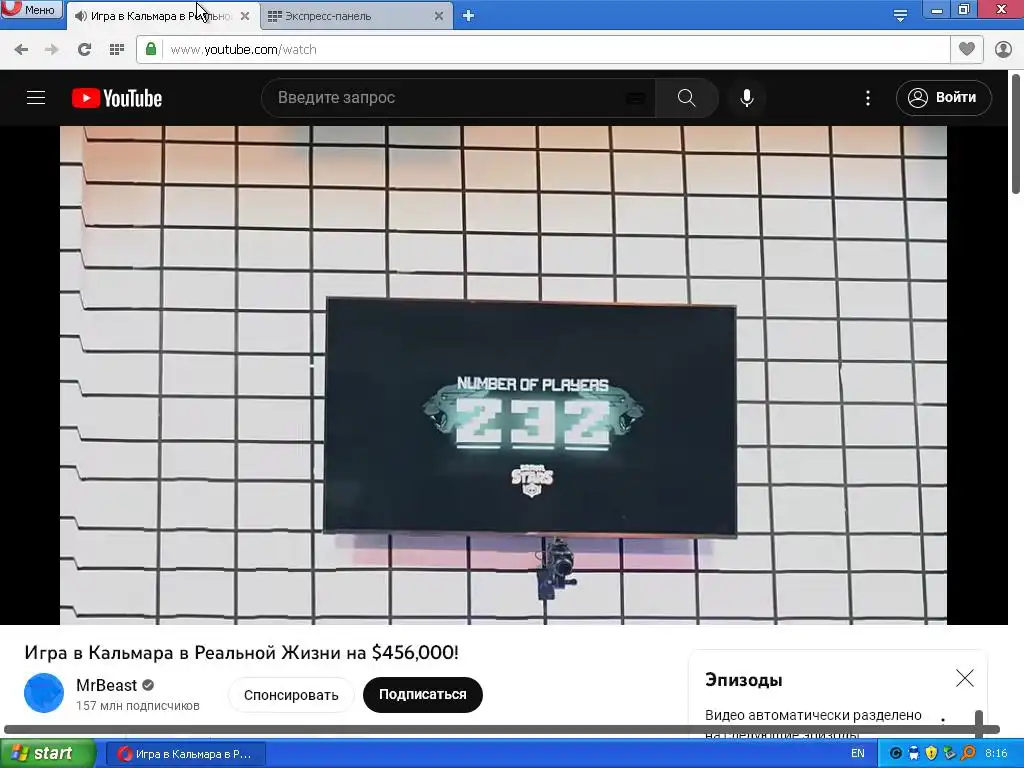1024x768 pixels.
Task: Click the green security padlock icon
Action: (151, 49)
